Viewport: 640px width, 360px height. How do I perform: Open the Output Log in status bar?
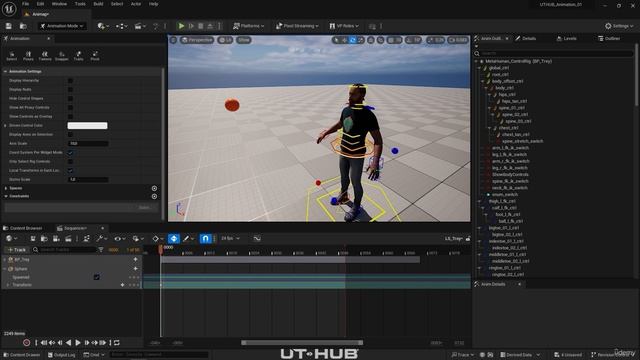pos(62,355)
